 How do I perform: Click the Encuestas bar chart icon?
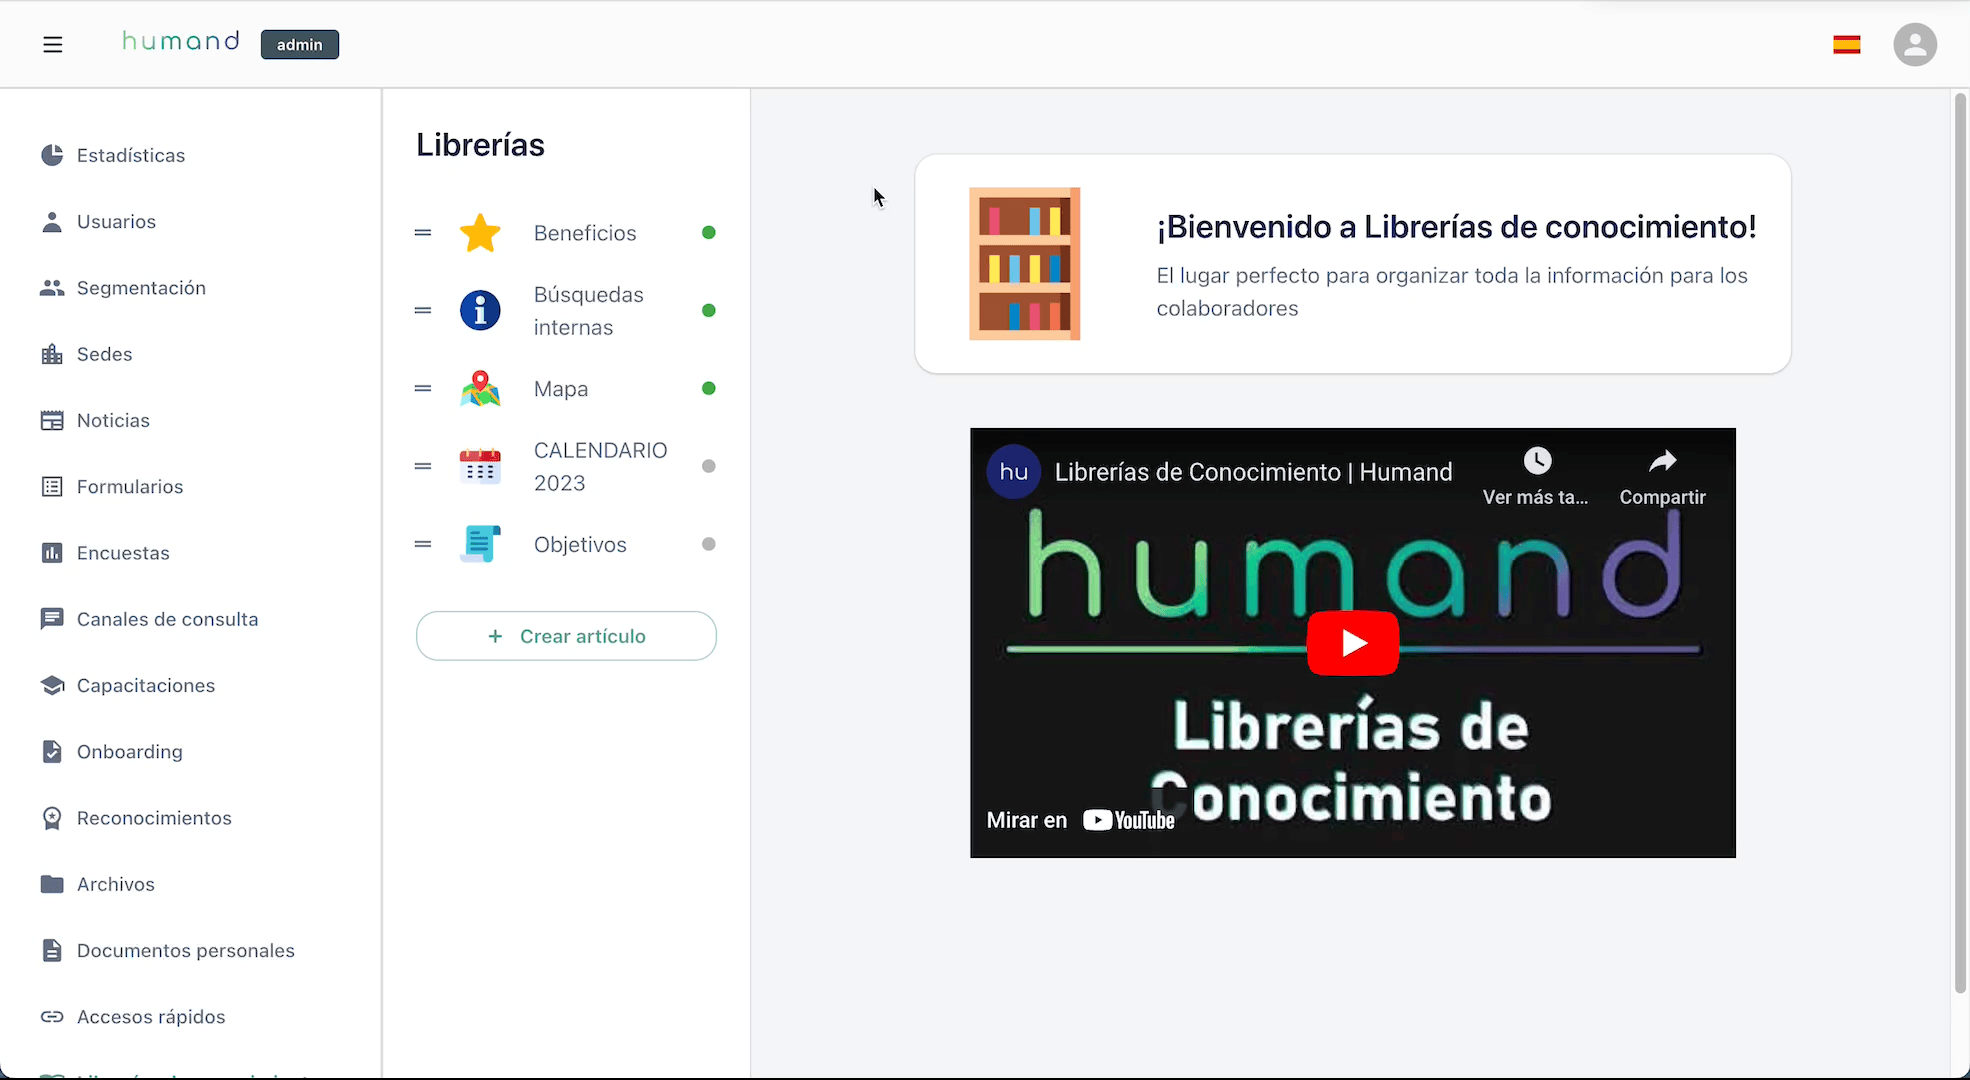52,553
